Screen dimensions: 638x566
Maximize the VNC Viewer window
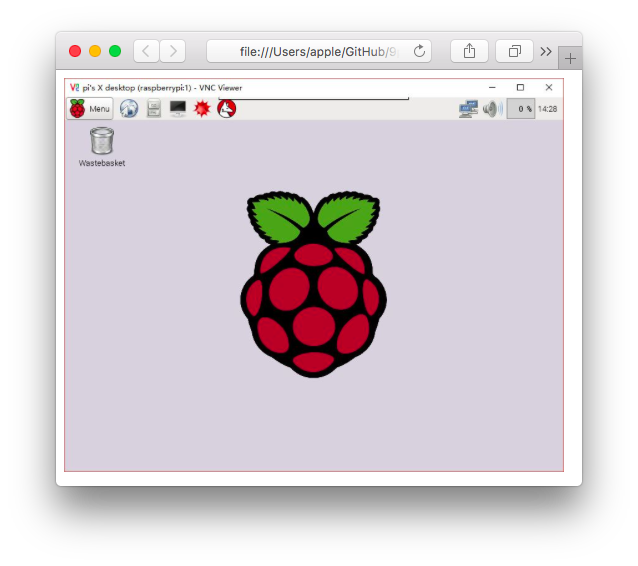[x=520, y=87]
